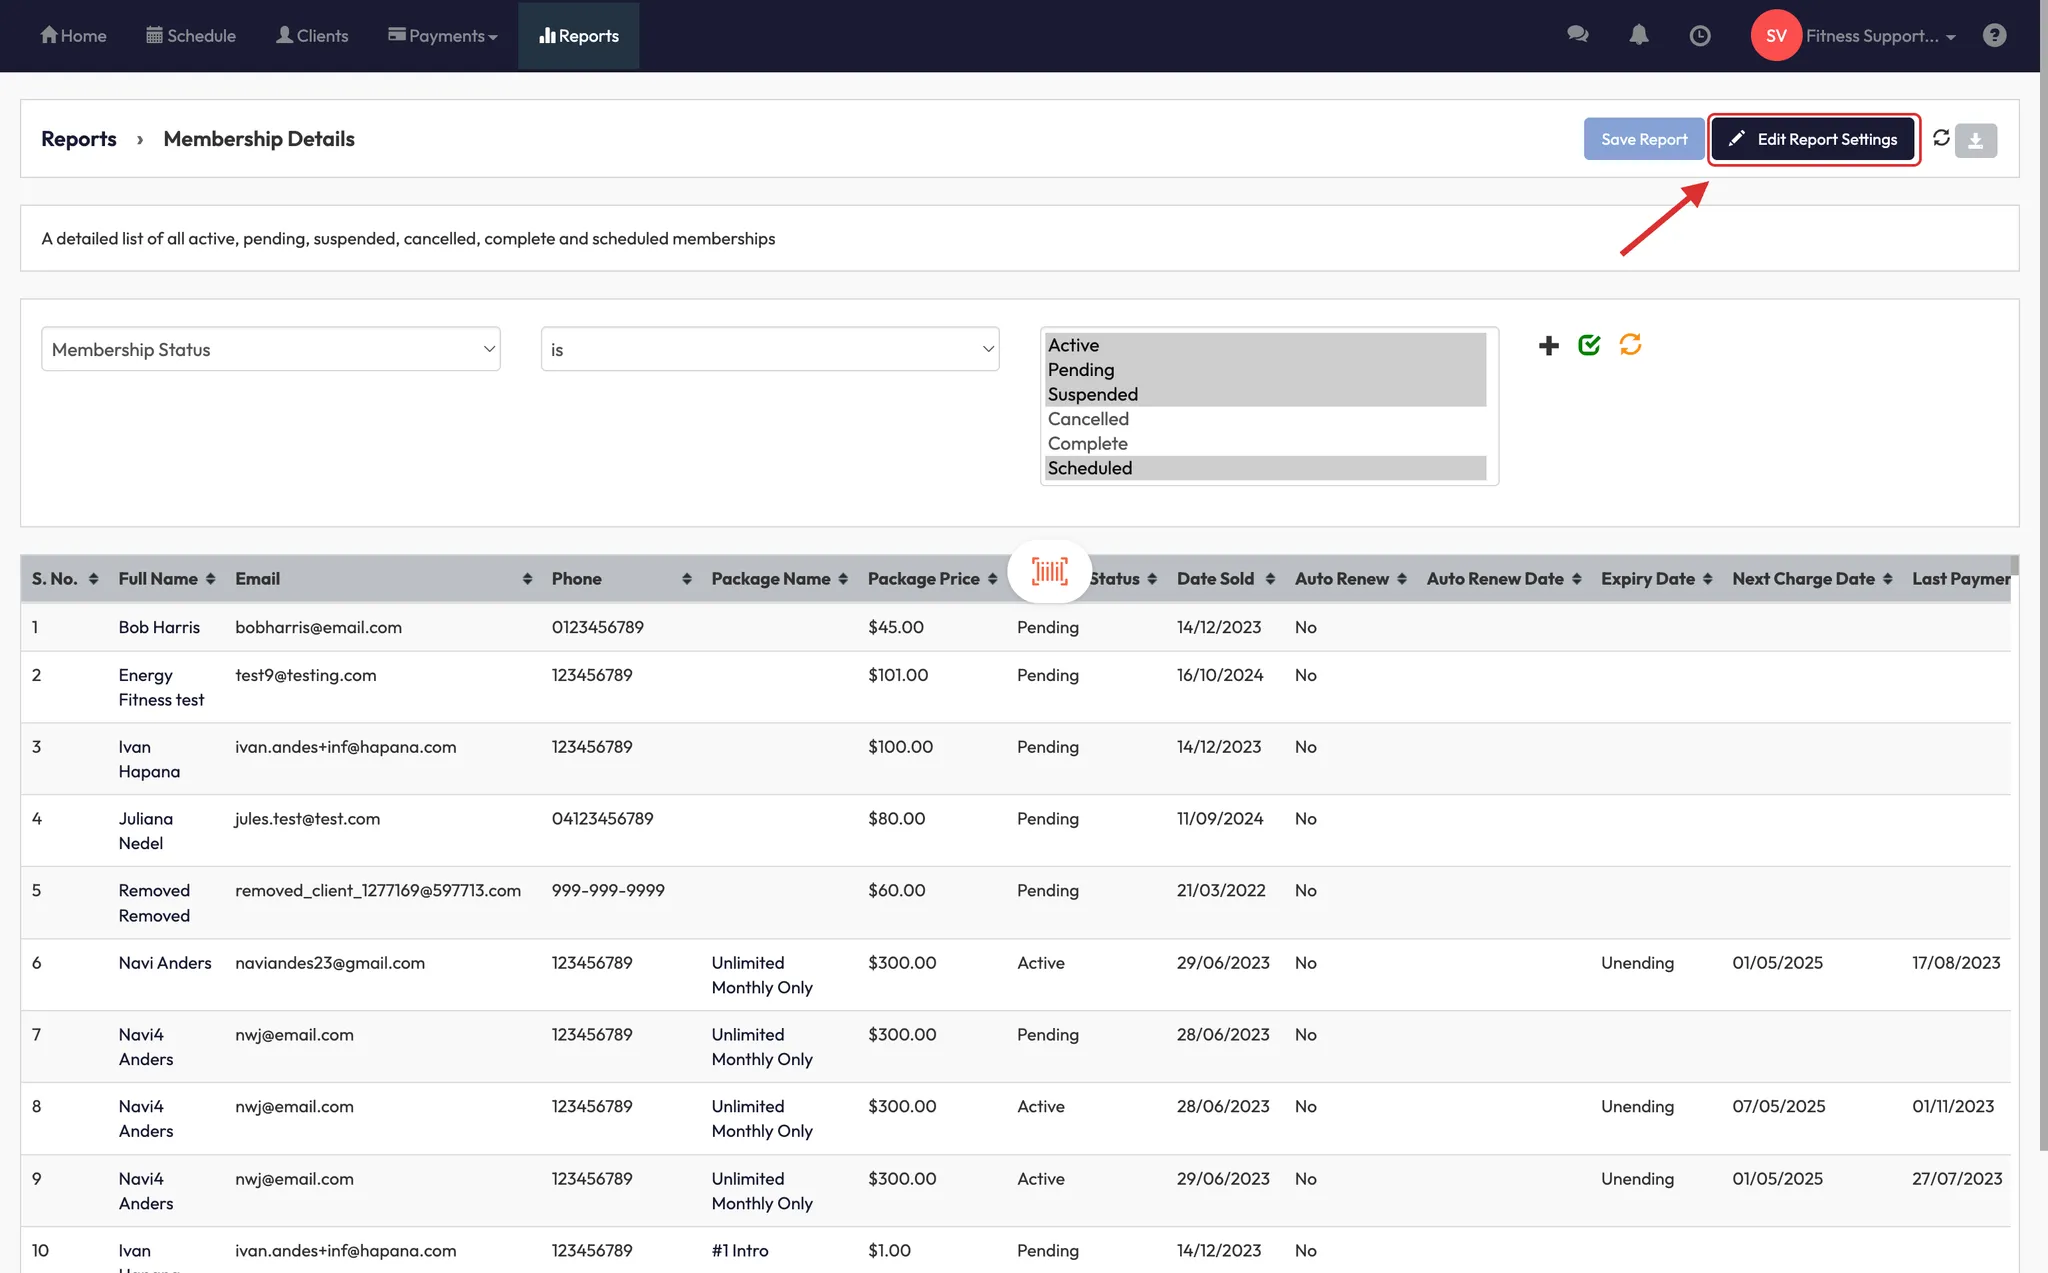Viewport: 2048px width, 1273px height.
Task: Open the 'is' operator dropdown
Action: pyautogui.click(x=769, y=349)
